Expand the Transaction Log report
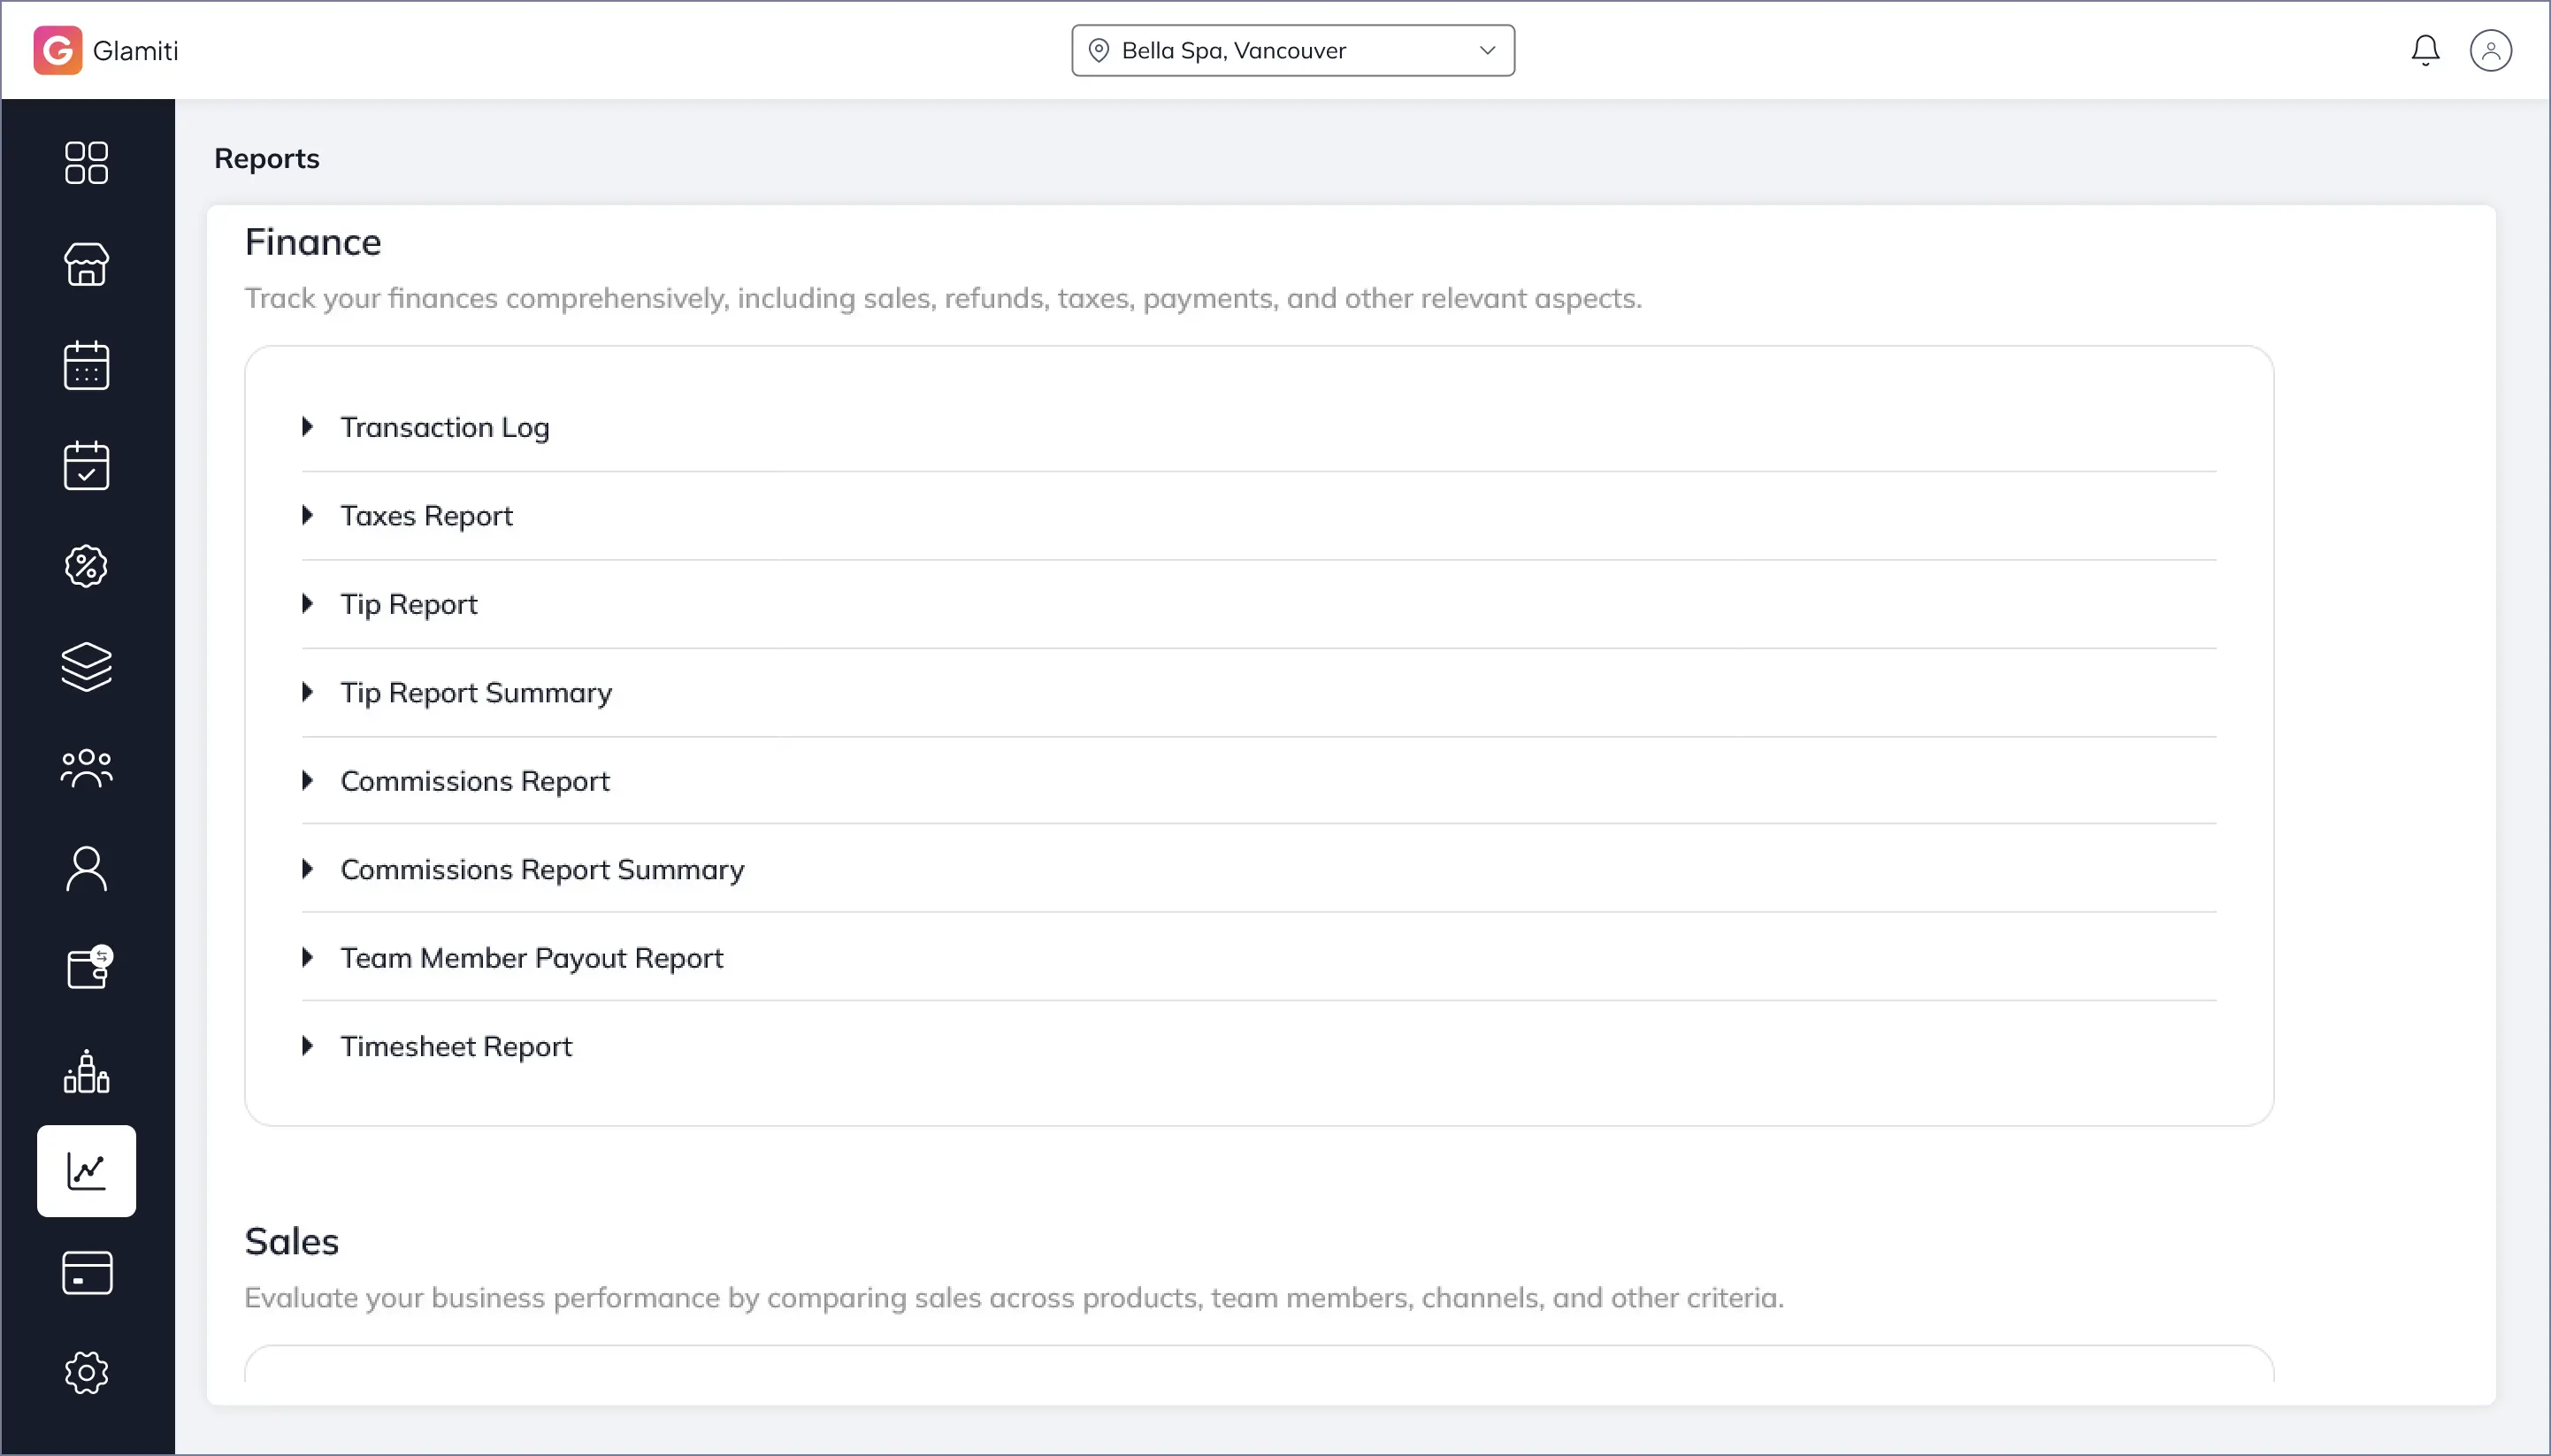The height and width of the screenshot is (1456, 2551). click(444, 427)
